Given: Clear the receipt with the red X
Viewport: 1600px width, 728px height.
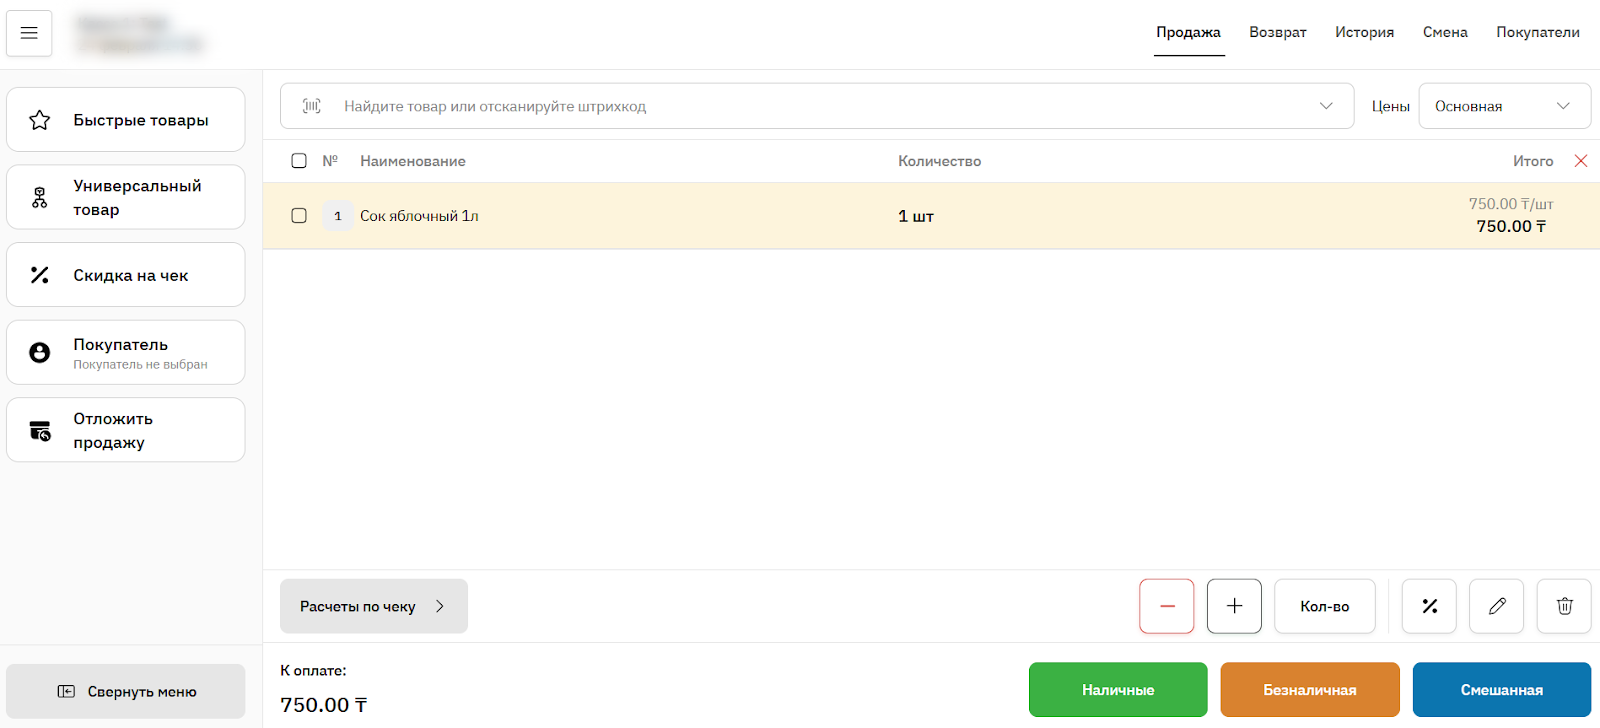Looking at the screenshot, I should pyautogui.click(x=1581, y=161).
